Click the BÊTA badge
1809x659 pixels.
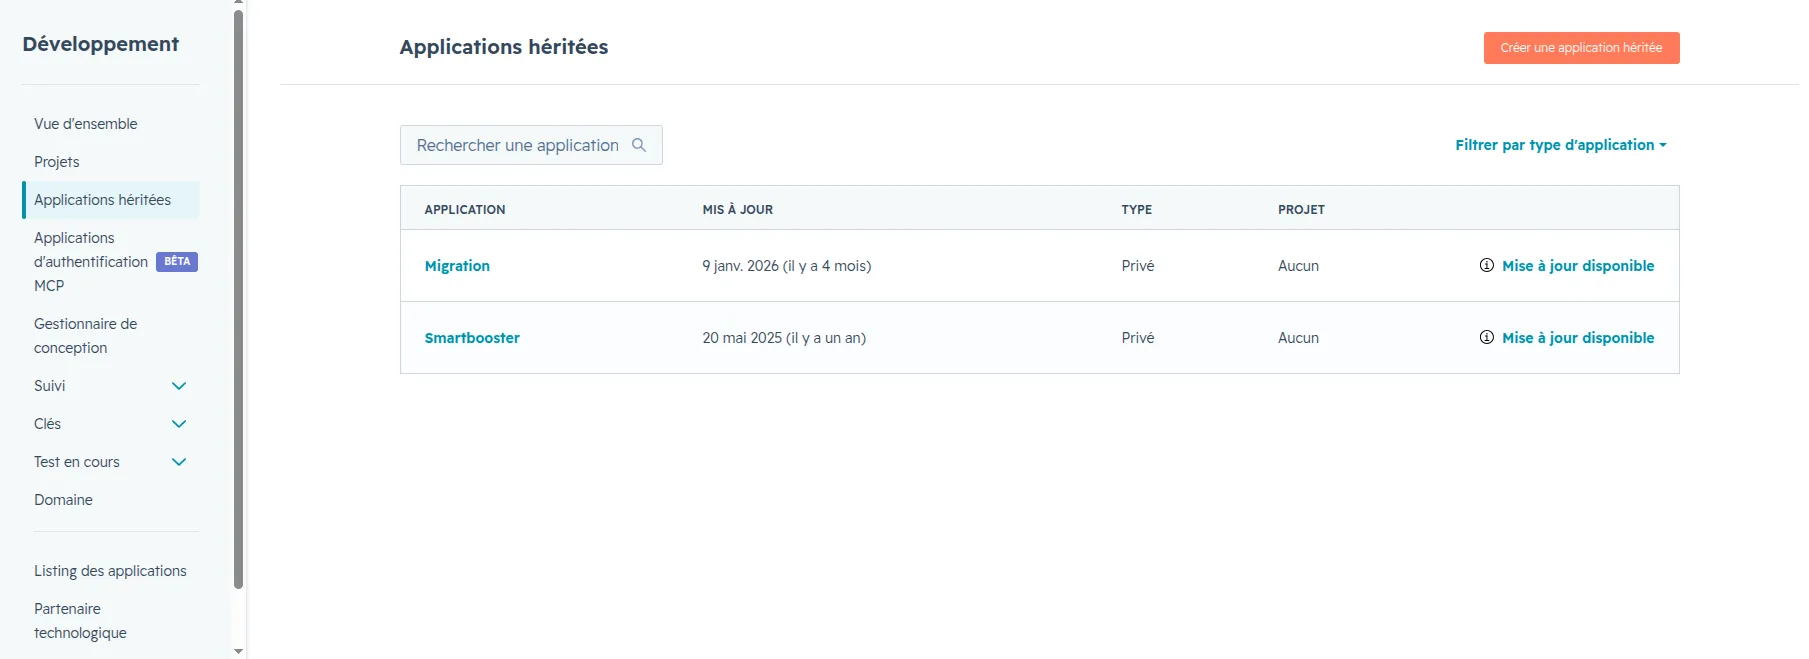[x=177, y=262]
